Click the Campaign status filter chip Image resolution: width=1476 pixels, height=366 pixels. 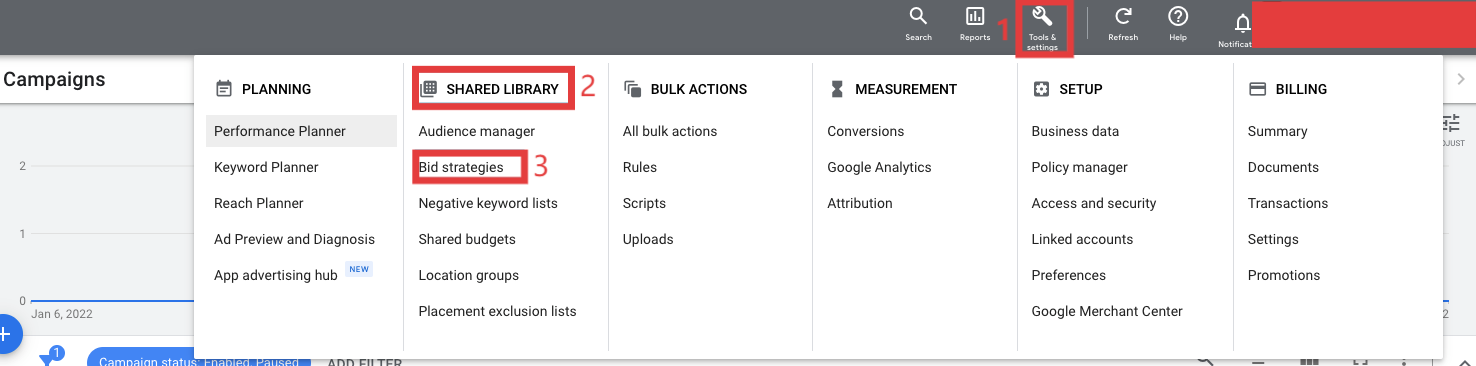(199, 359)
